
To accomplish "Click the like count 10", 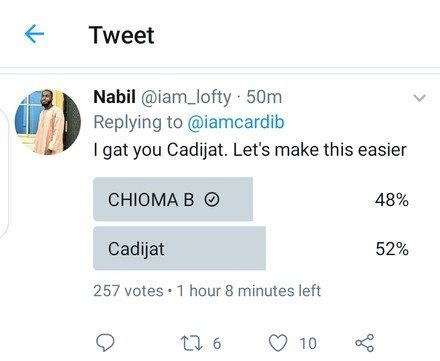I will click(x=308, y=343).
